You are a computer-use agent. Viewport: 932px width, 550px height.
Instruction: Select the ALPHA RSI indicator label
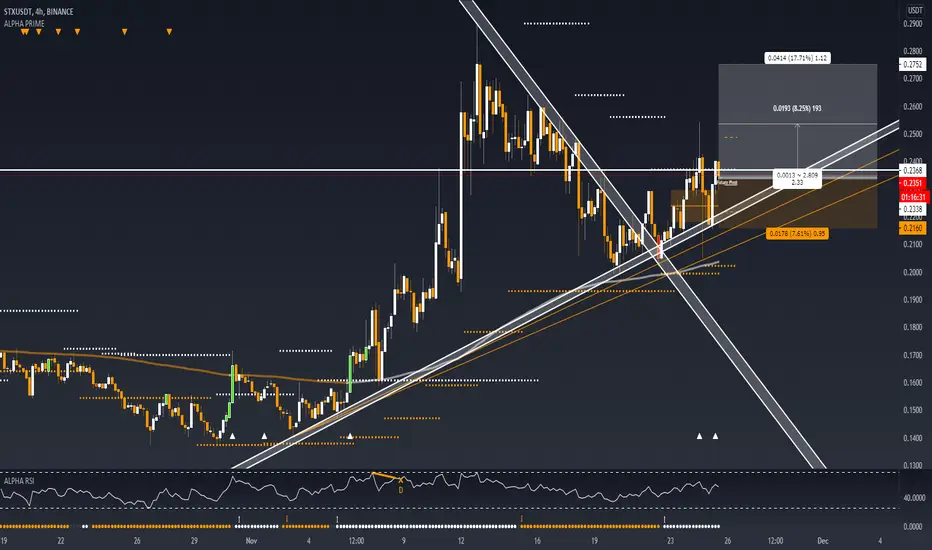pyautogui.click(x=18, y=480)
